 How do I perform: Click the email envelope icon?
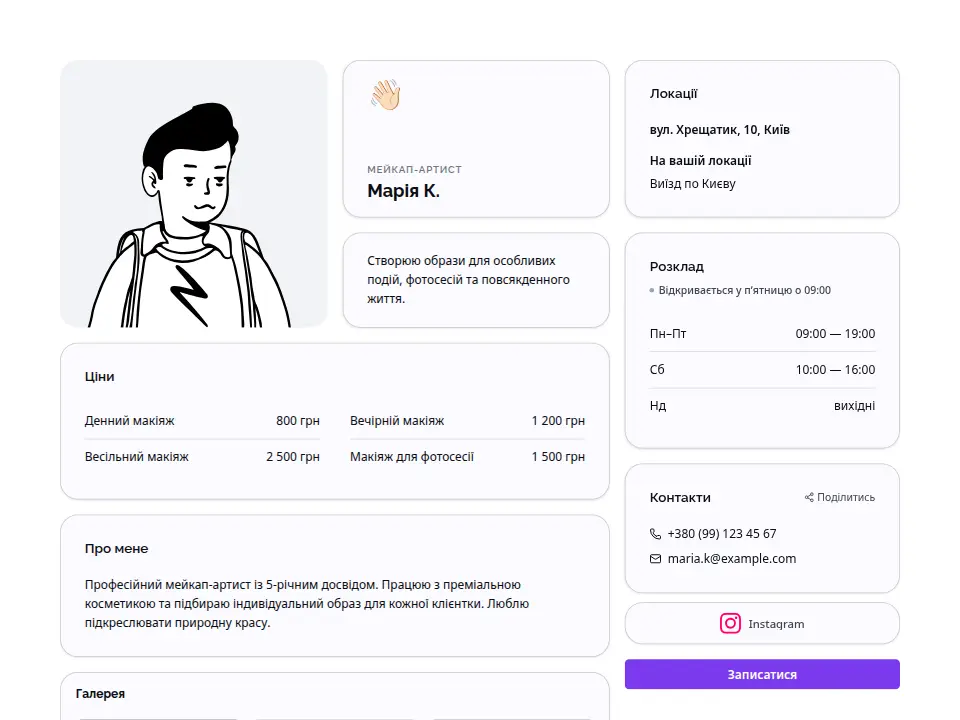[655, 558]
